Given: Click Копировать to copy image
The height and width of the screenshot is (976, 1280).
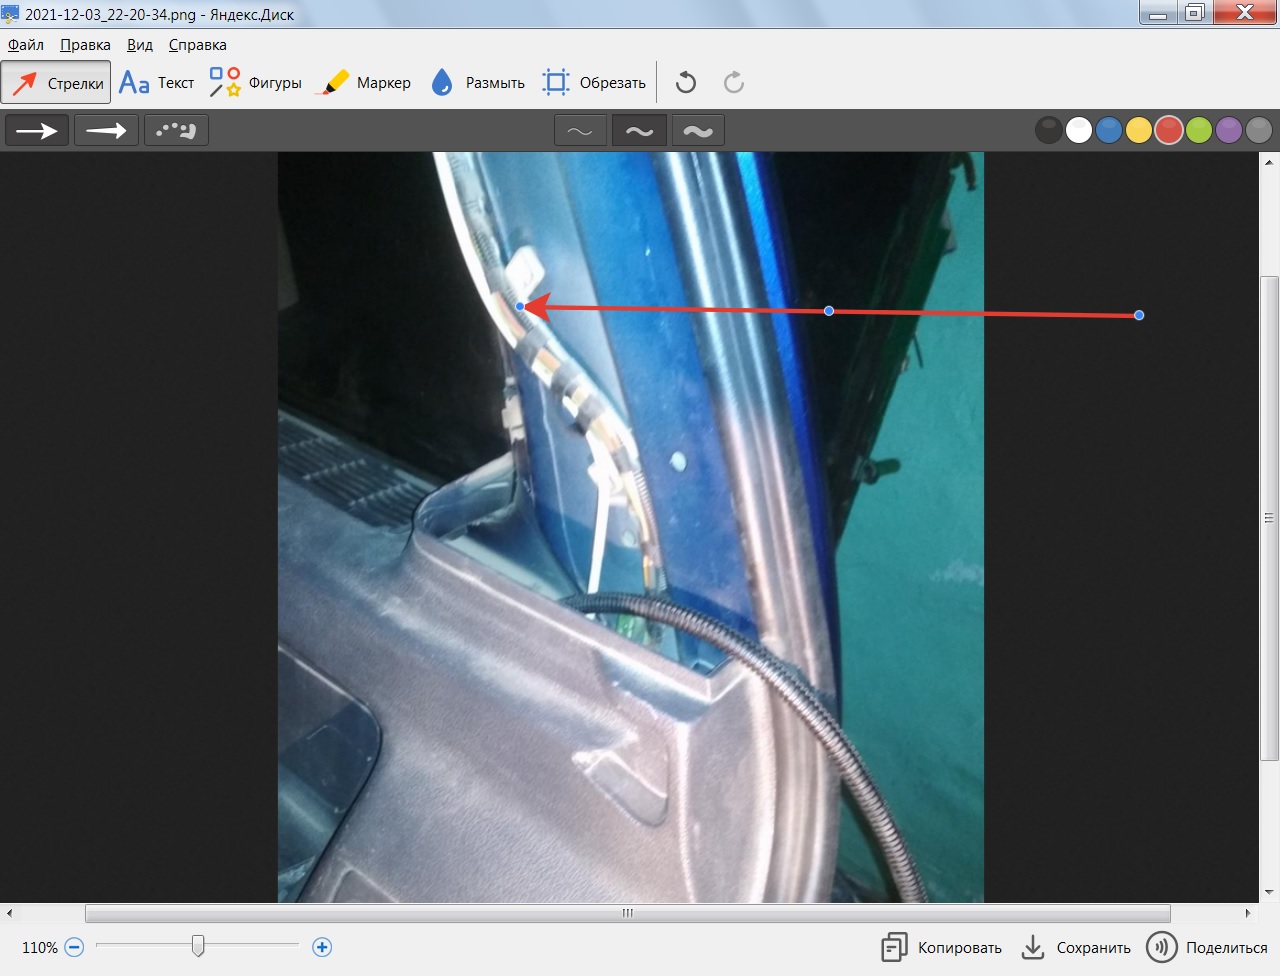Looking at the screenshot, I should tap(941, 947).
